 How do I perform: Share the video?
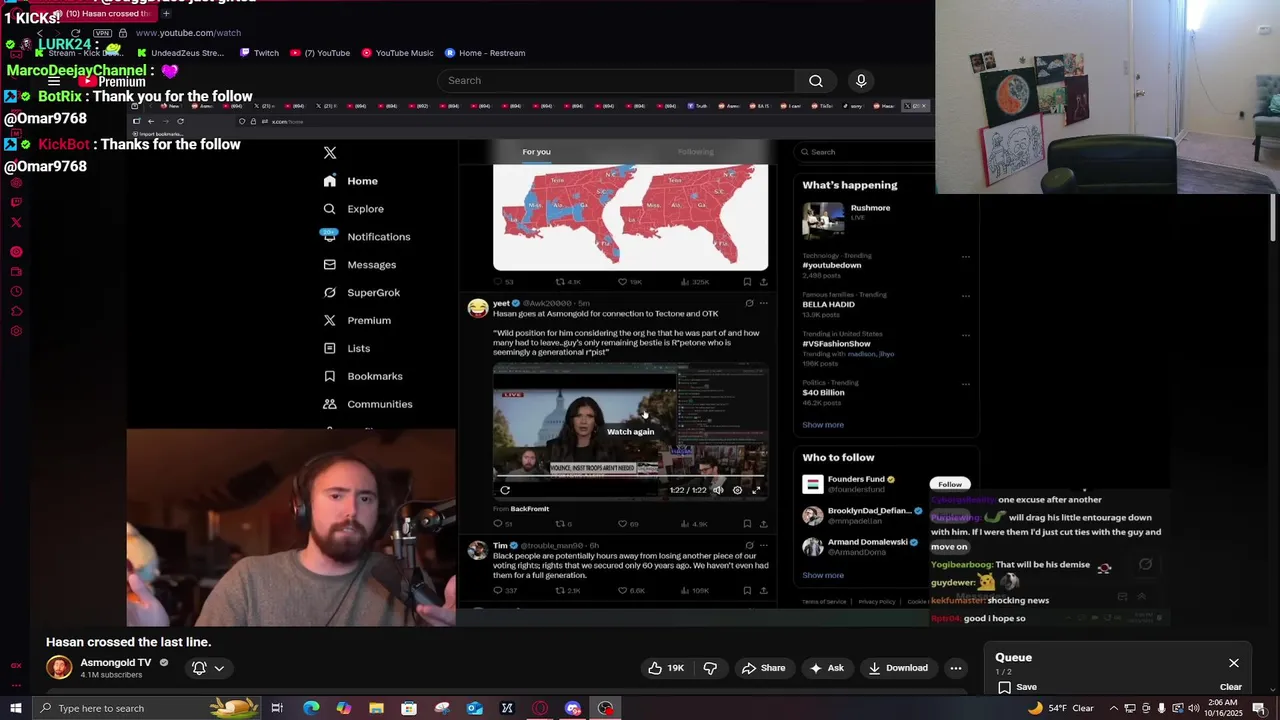[x=763, y=668]
